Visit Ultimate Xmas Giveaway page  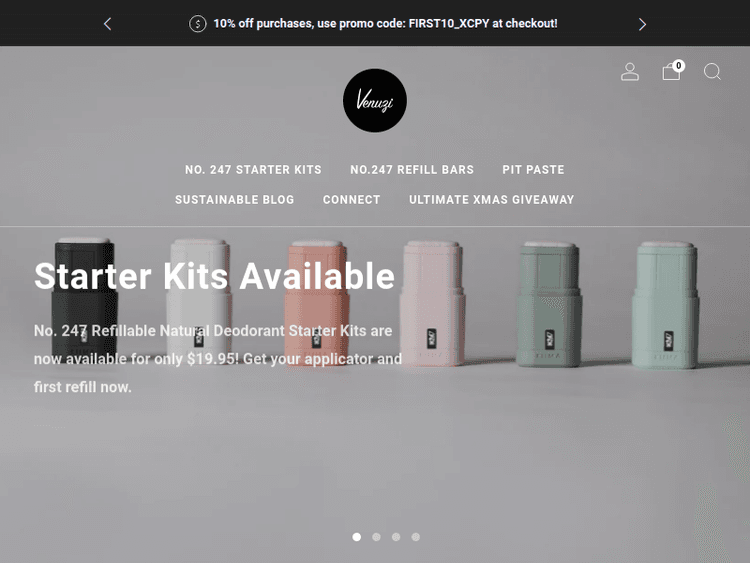pos(491,199)
